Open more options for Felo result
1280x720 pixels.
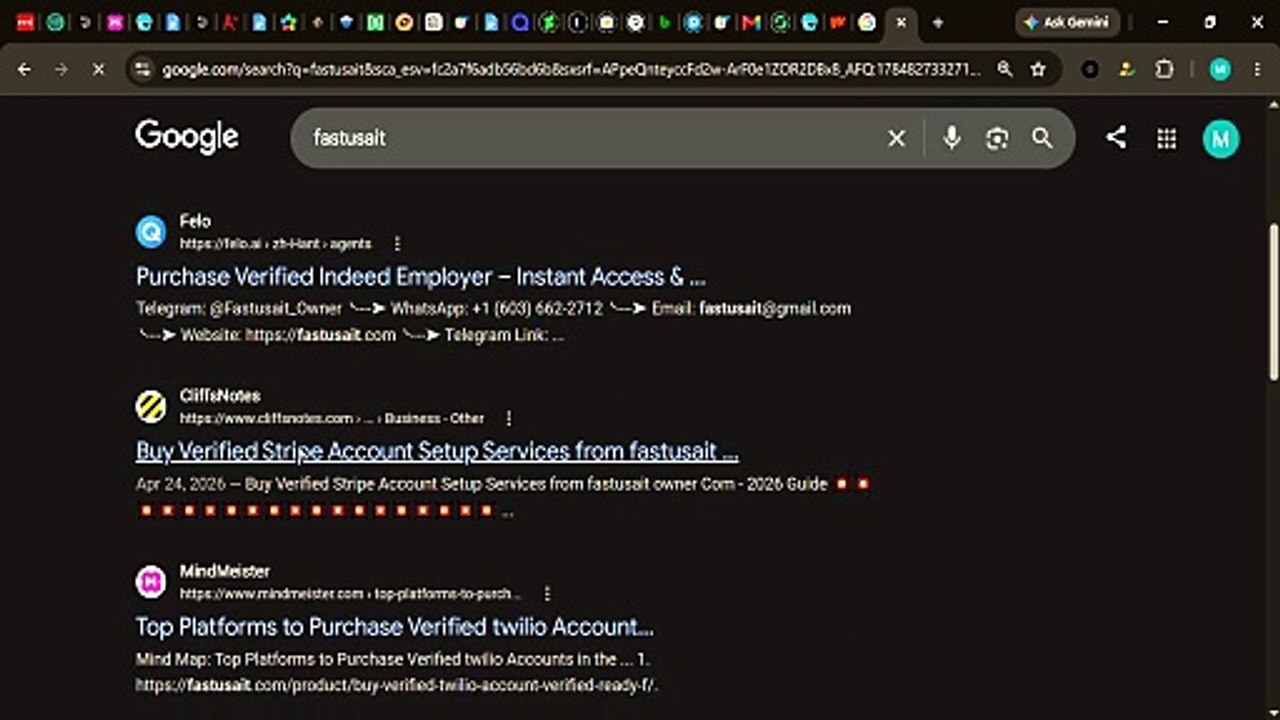pos(397,243)
